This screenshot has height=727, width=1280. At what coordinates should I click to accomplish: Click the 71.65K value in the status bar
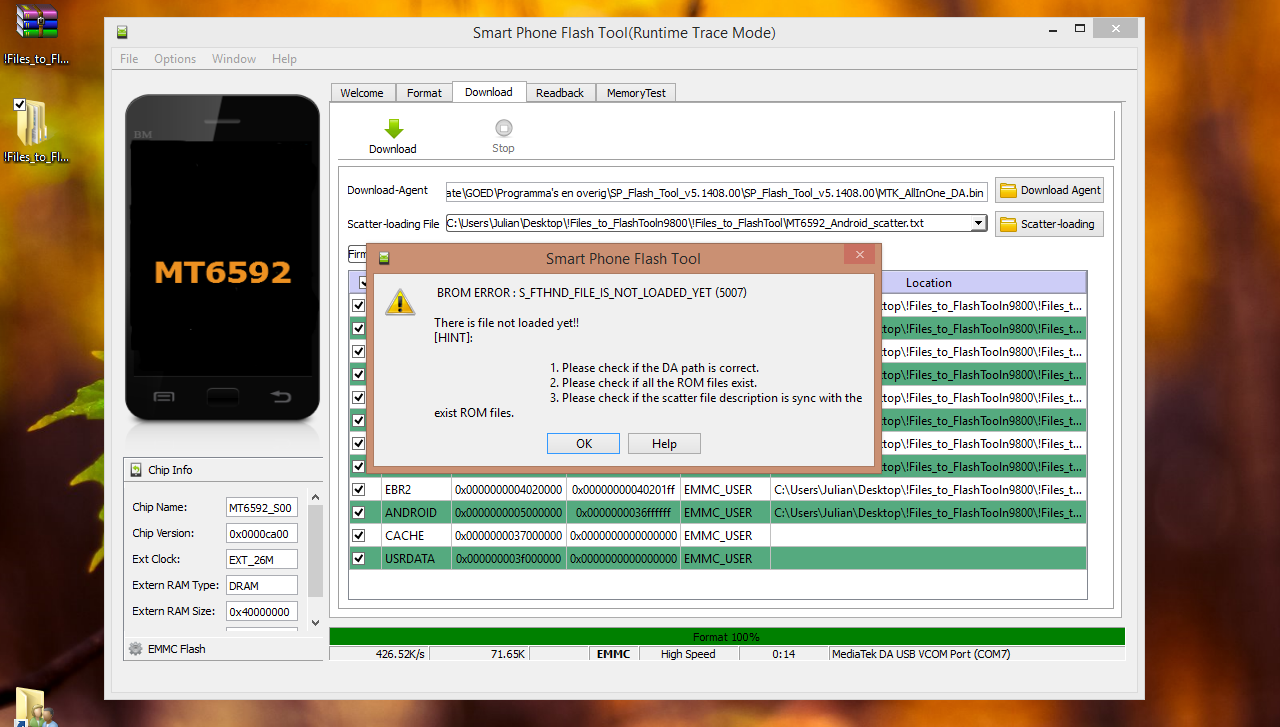(x=508, y=654)
